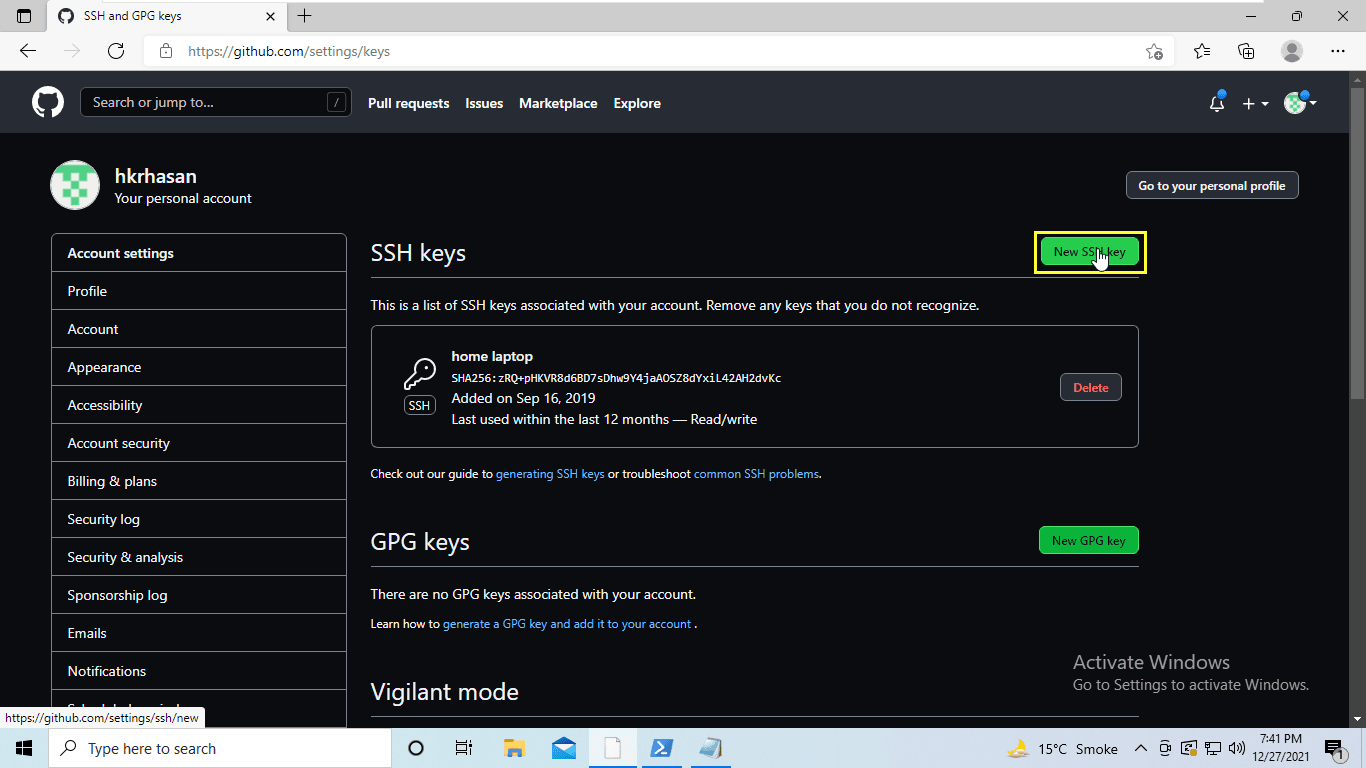The width and height of the screenshot is (1366, 768).
Task: Click the GitHub search or jump to field
Action: [216, 102]
